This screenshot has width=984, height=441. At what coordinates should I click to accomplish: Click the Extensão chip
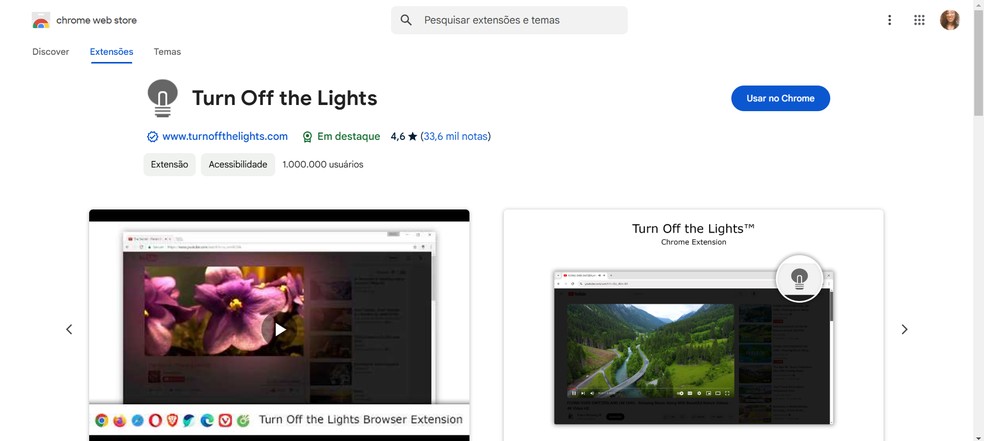pos(169,164)
